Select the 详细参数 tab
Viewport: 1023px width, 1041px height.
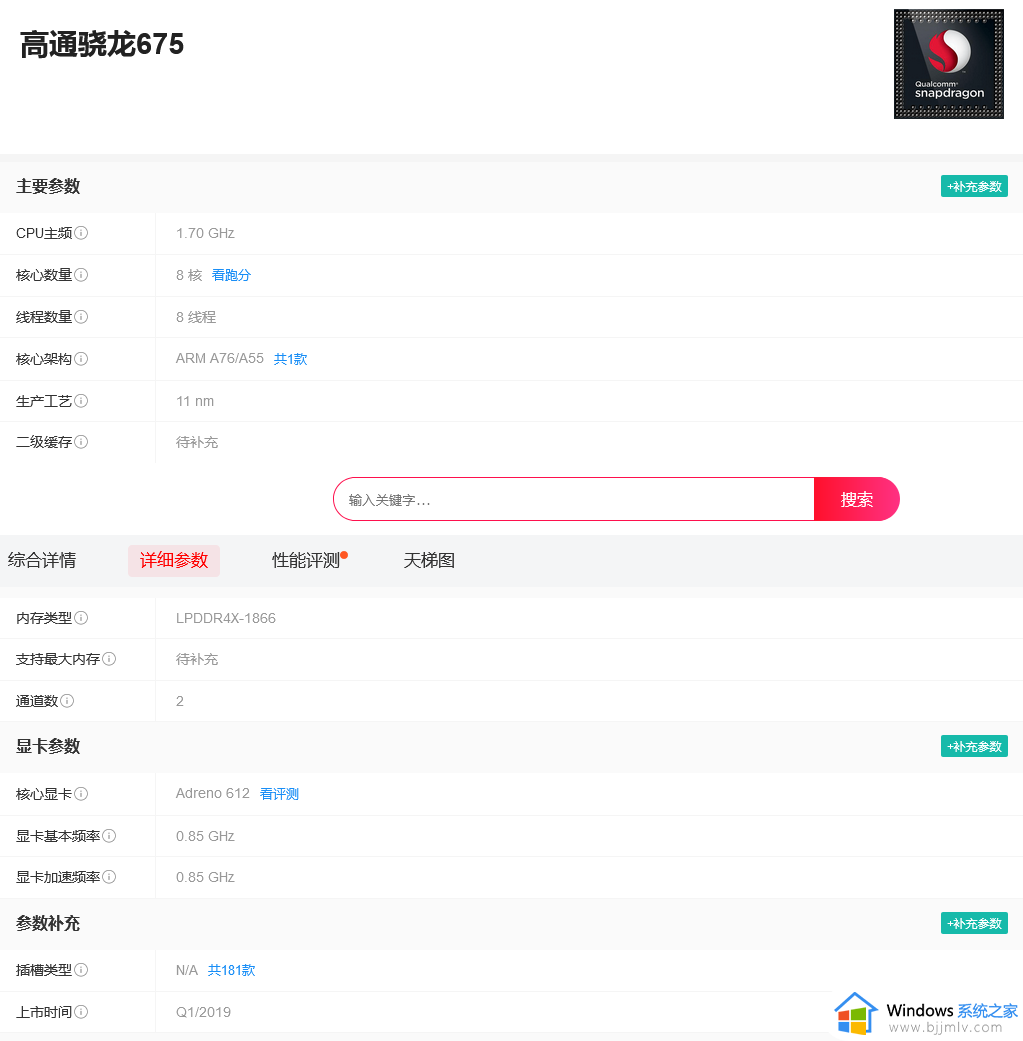174,560
